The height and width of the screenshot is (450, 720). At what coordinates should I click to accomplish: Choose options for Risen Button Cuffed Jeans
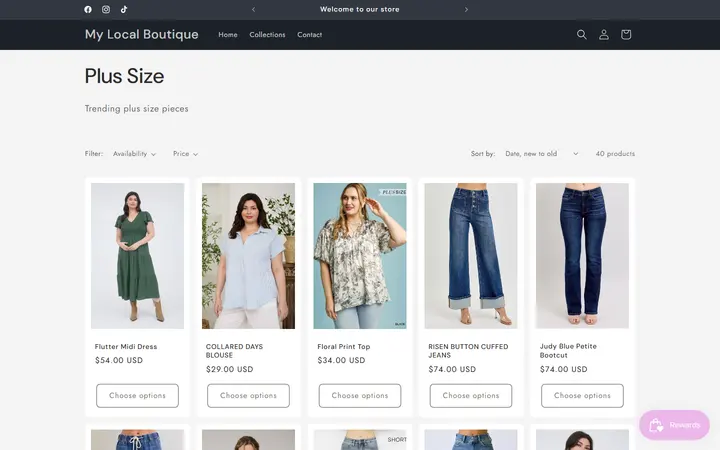click(471, 395)
